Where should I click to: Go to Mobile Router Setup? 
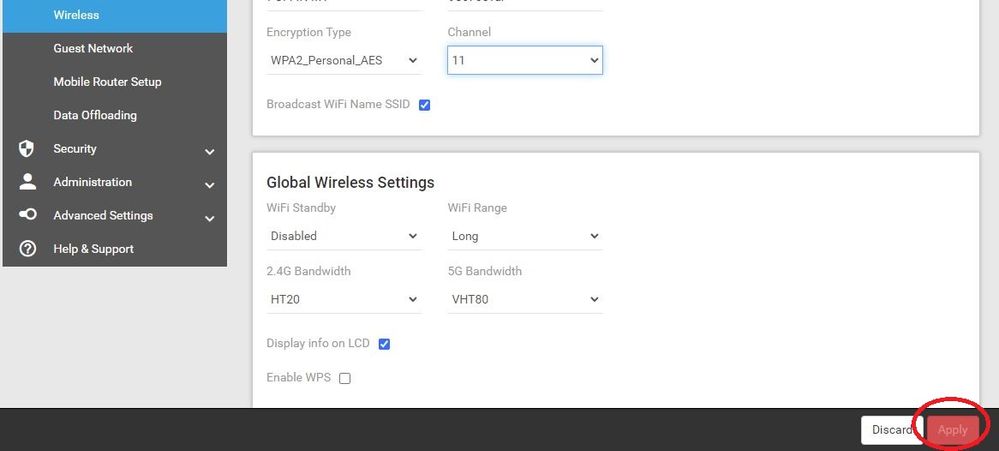[107, 82]
